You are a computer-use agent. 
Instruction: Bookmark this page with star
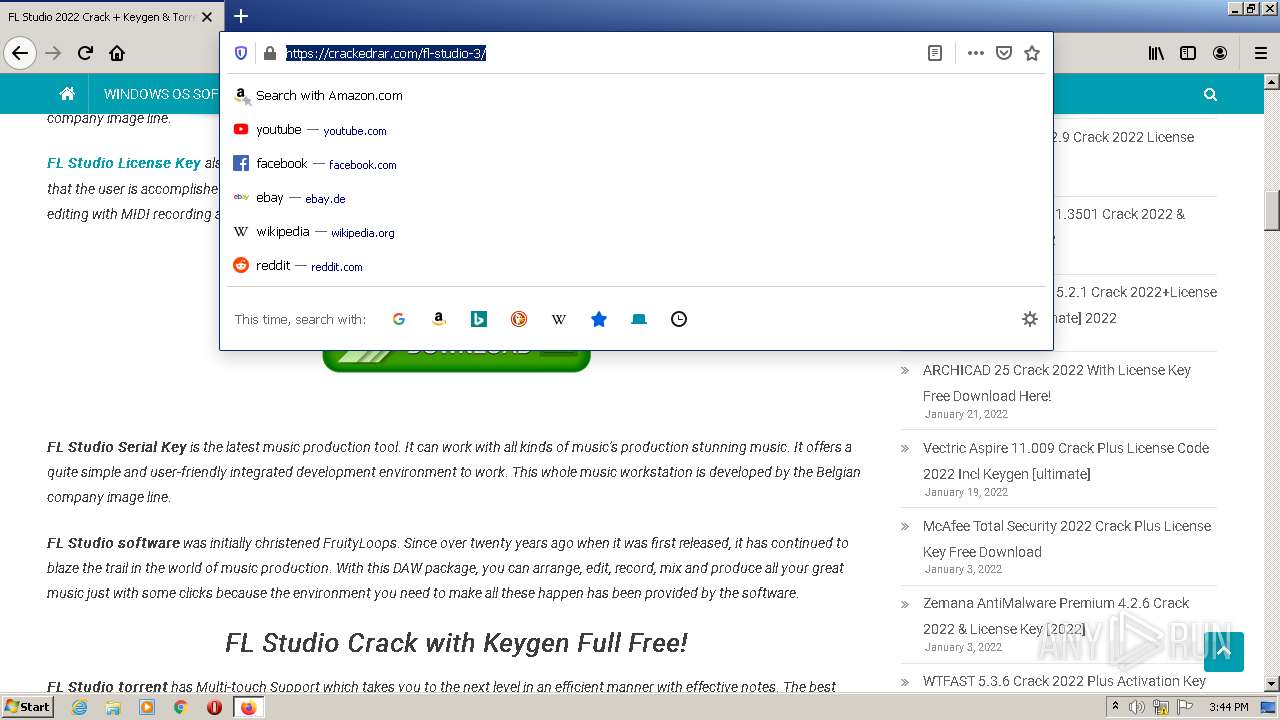(x=1032, y=53)
